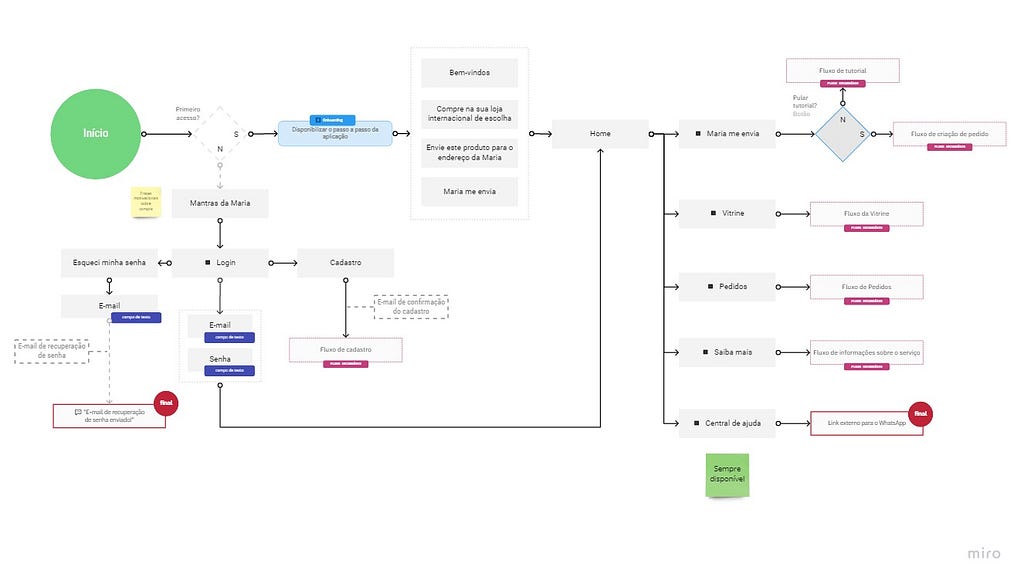This screenshot has width=1024, height=582.
Task: Open the Fluxo de Pedidos box
Action: coord(867,287)
